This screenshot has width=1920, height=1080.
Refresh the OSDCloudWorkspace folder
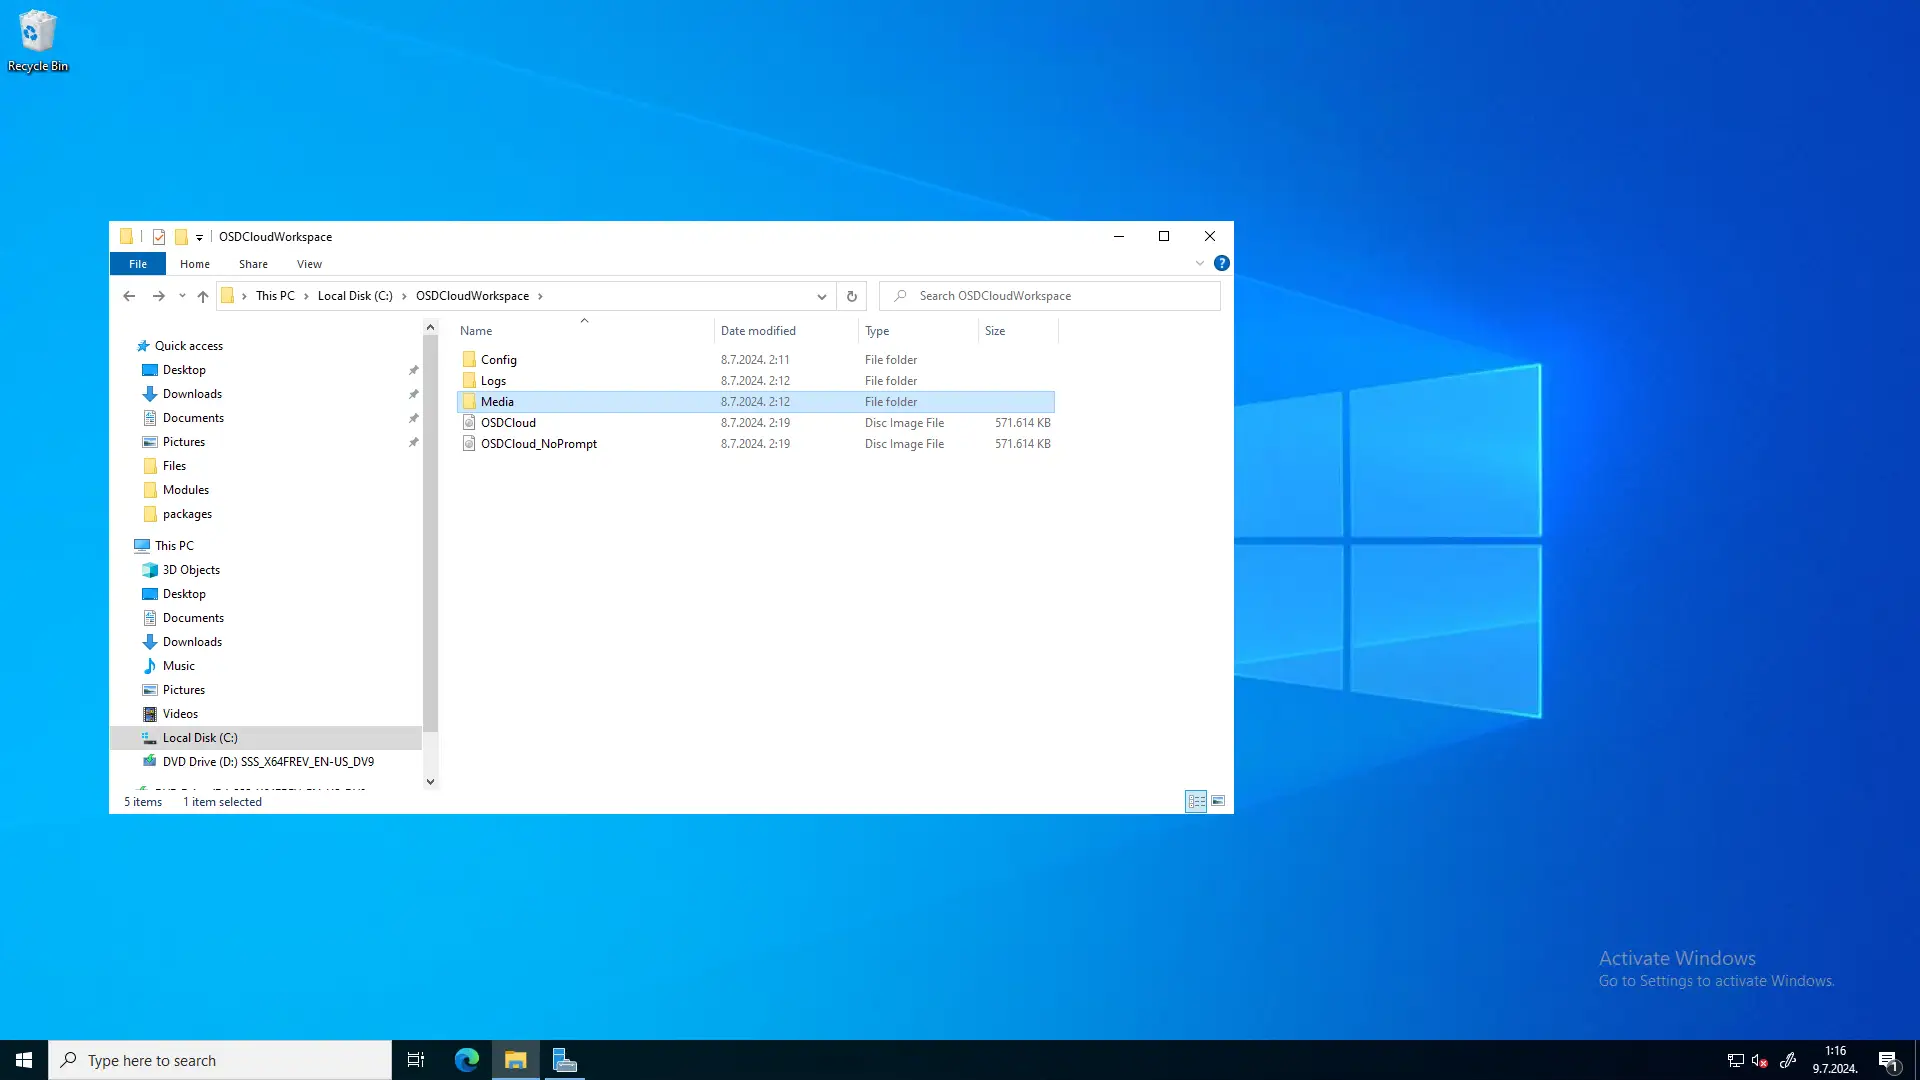pos(852,296)
